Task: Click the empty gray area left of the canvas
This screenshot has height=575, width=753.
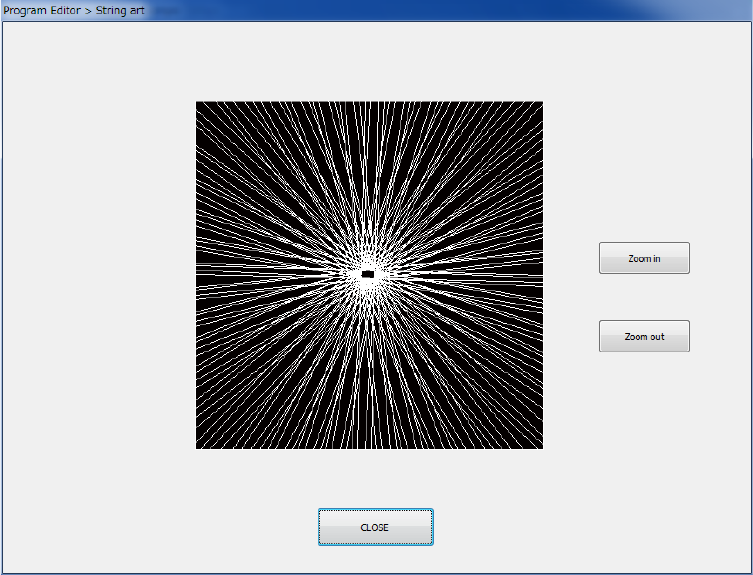Action: coord(98,275)
